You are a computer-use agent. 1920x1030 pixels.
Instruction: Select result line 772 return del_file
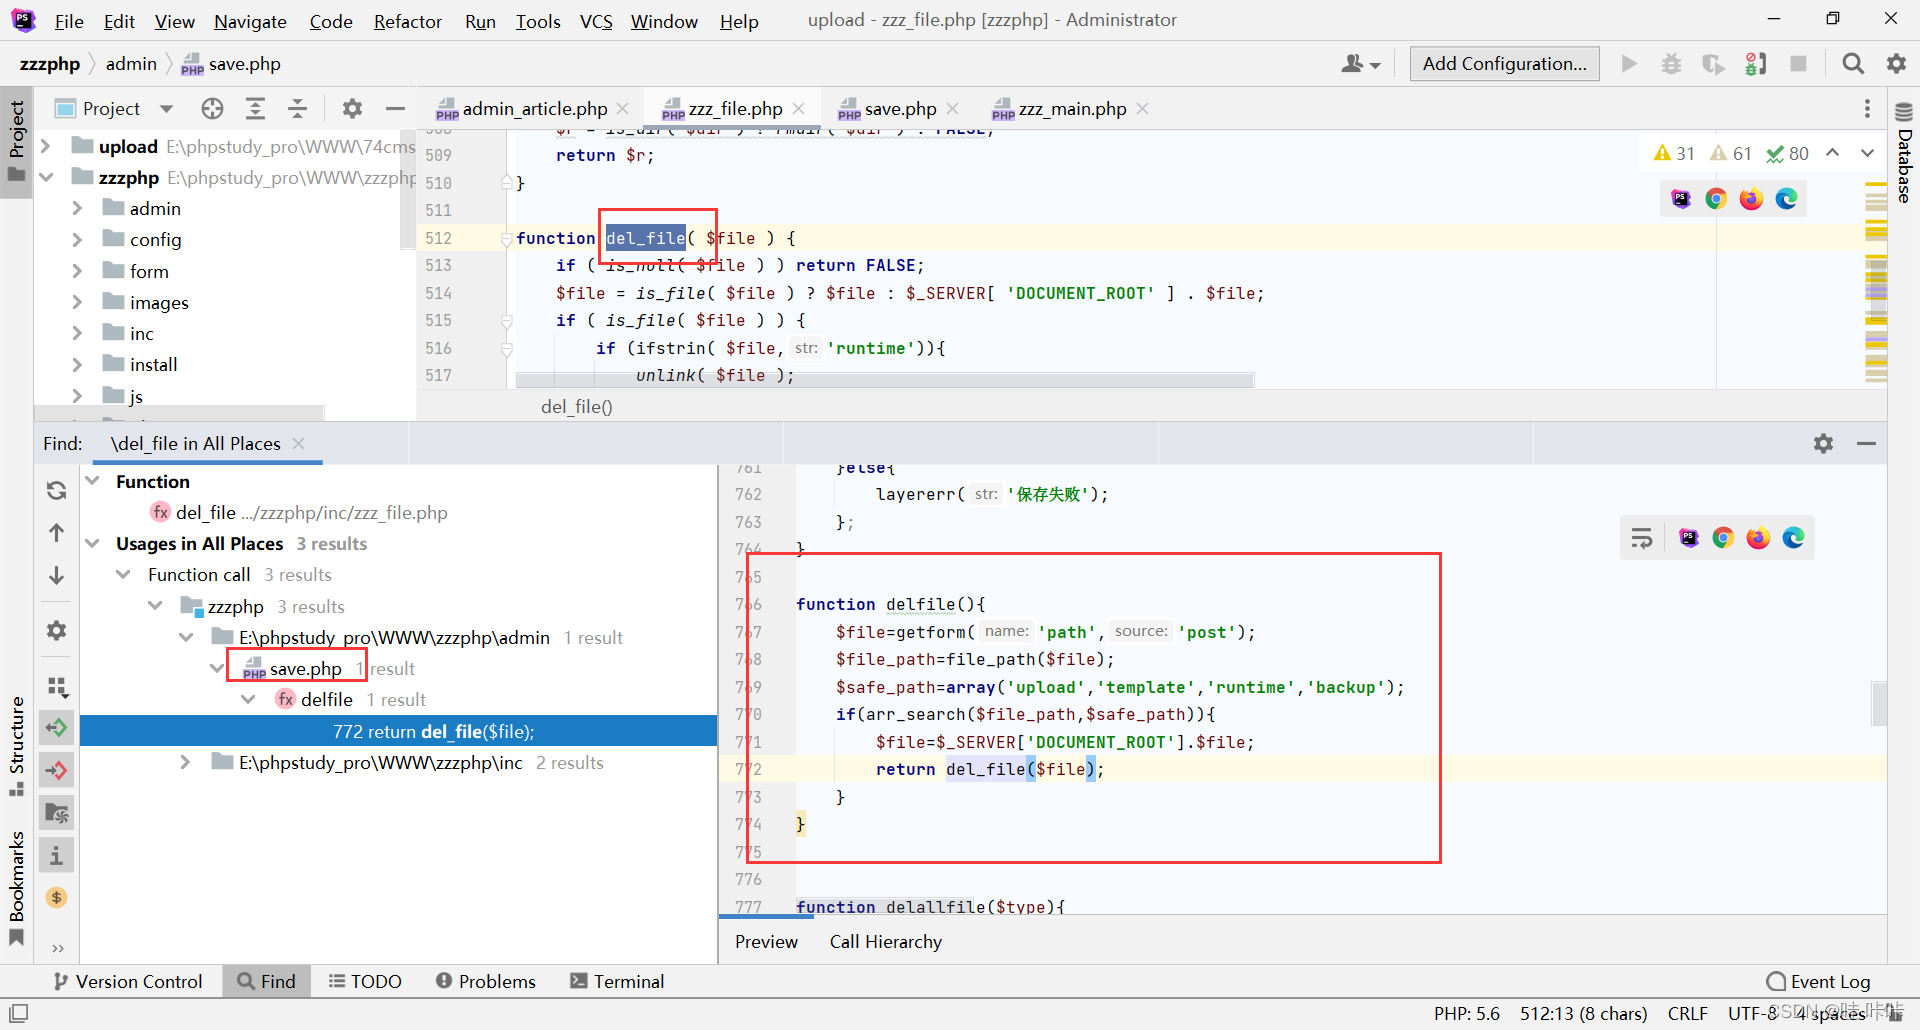click(x=398, y=731)
